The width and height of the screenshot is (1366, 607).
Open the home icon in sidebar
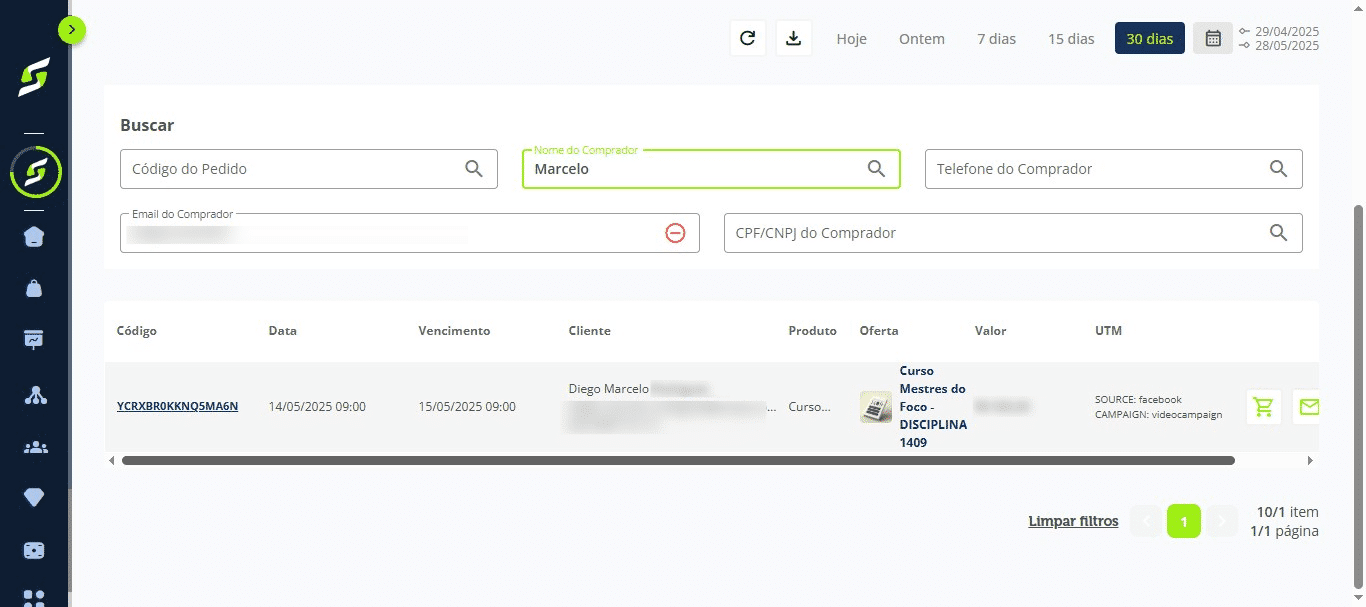tap(34, 237)
